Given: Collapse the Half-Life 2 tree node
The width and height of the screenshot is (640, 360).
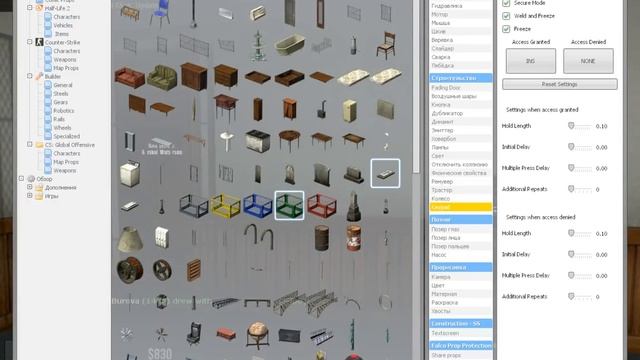Looking at the screenshot, I should [x=30, y=8].
